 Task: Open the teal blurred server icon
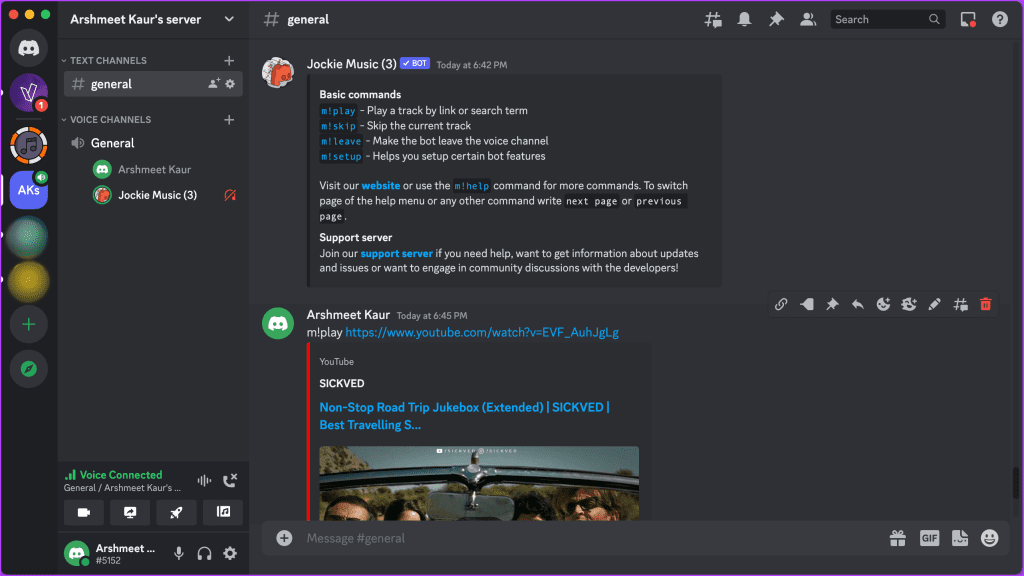tap(29, 236)
